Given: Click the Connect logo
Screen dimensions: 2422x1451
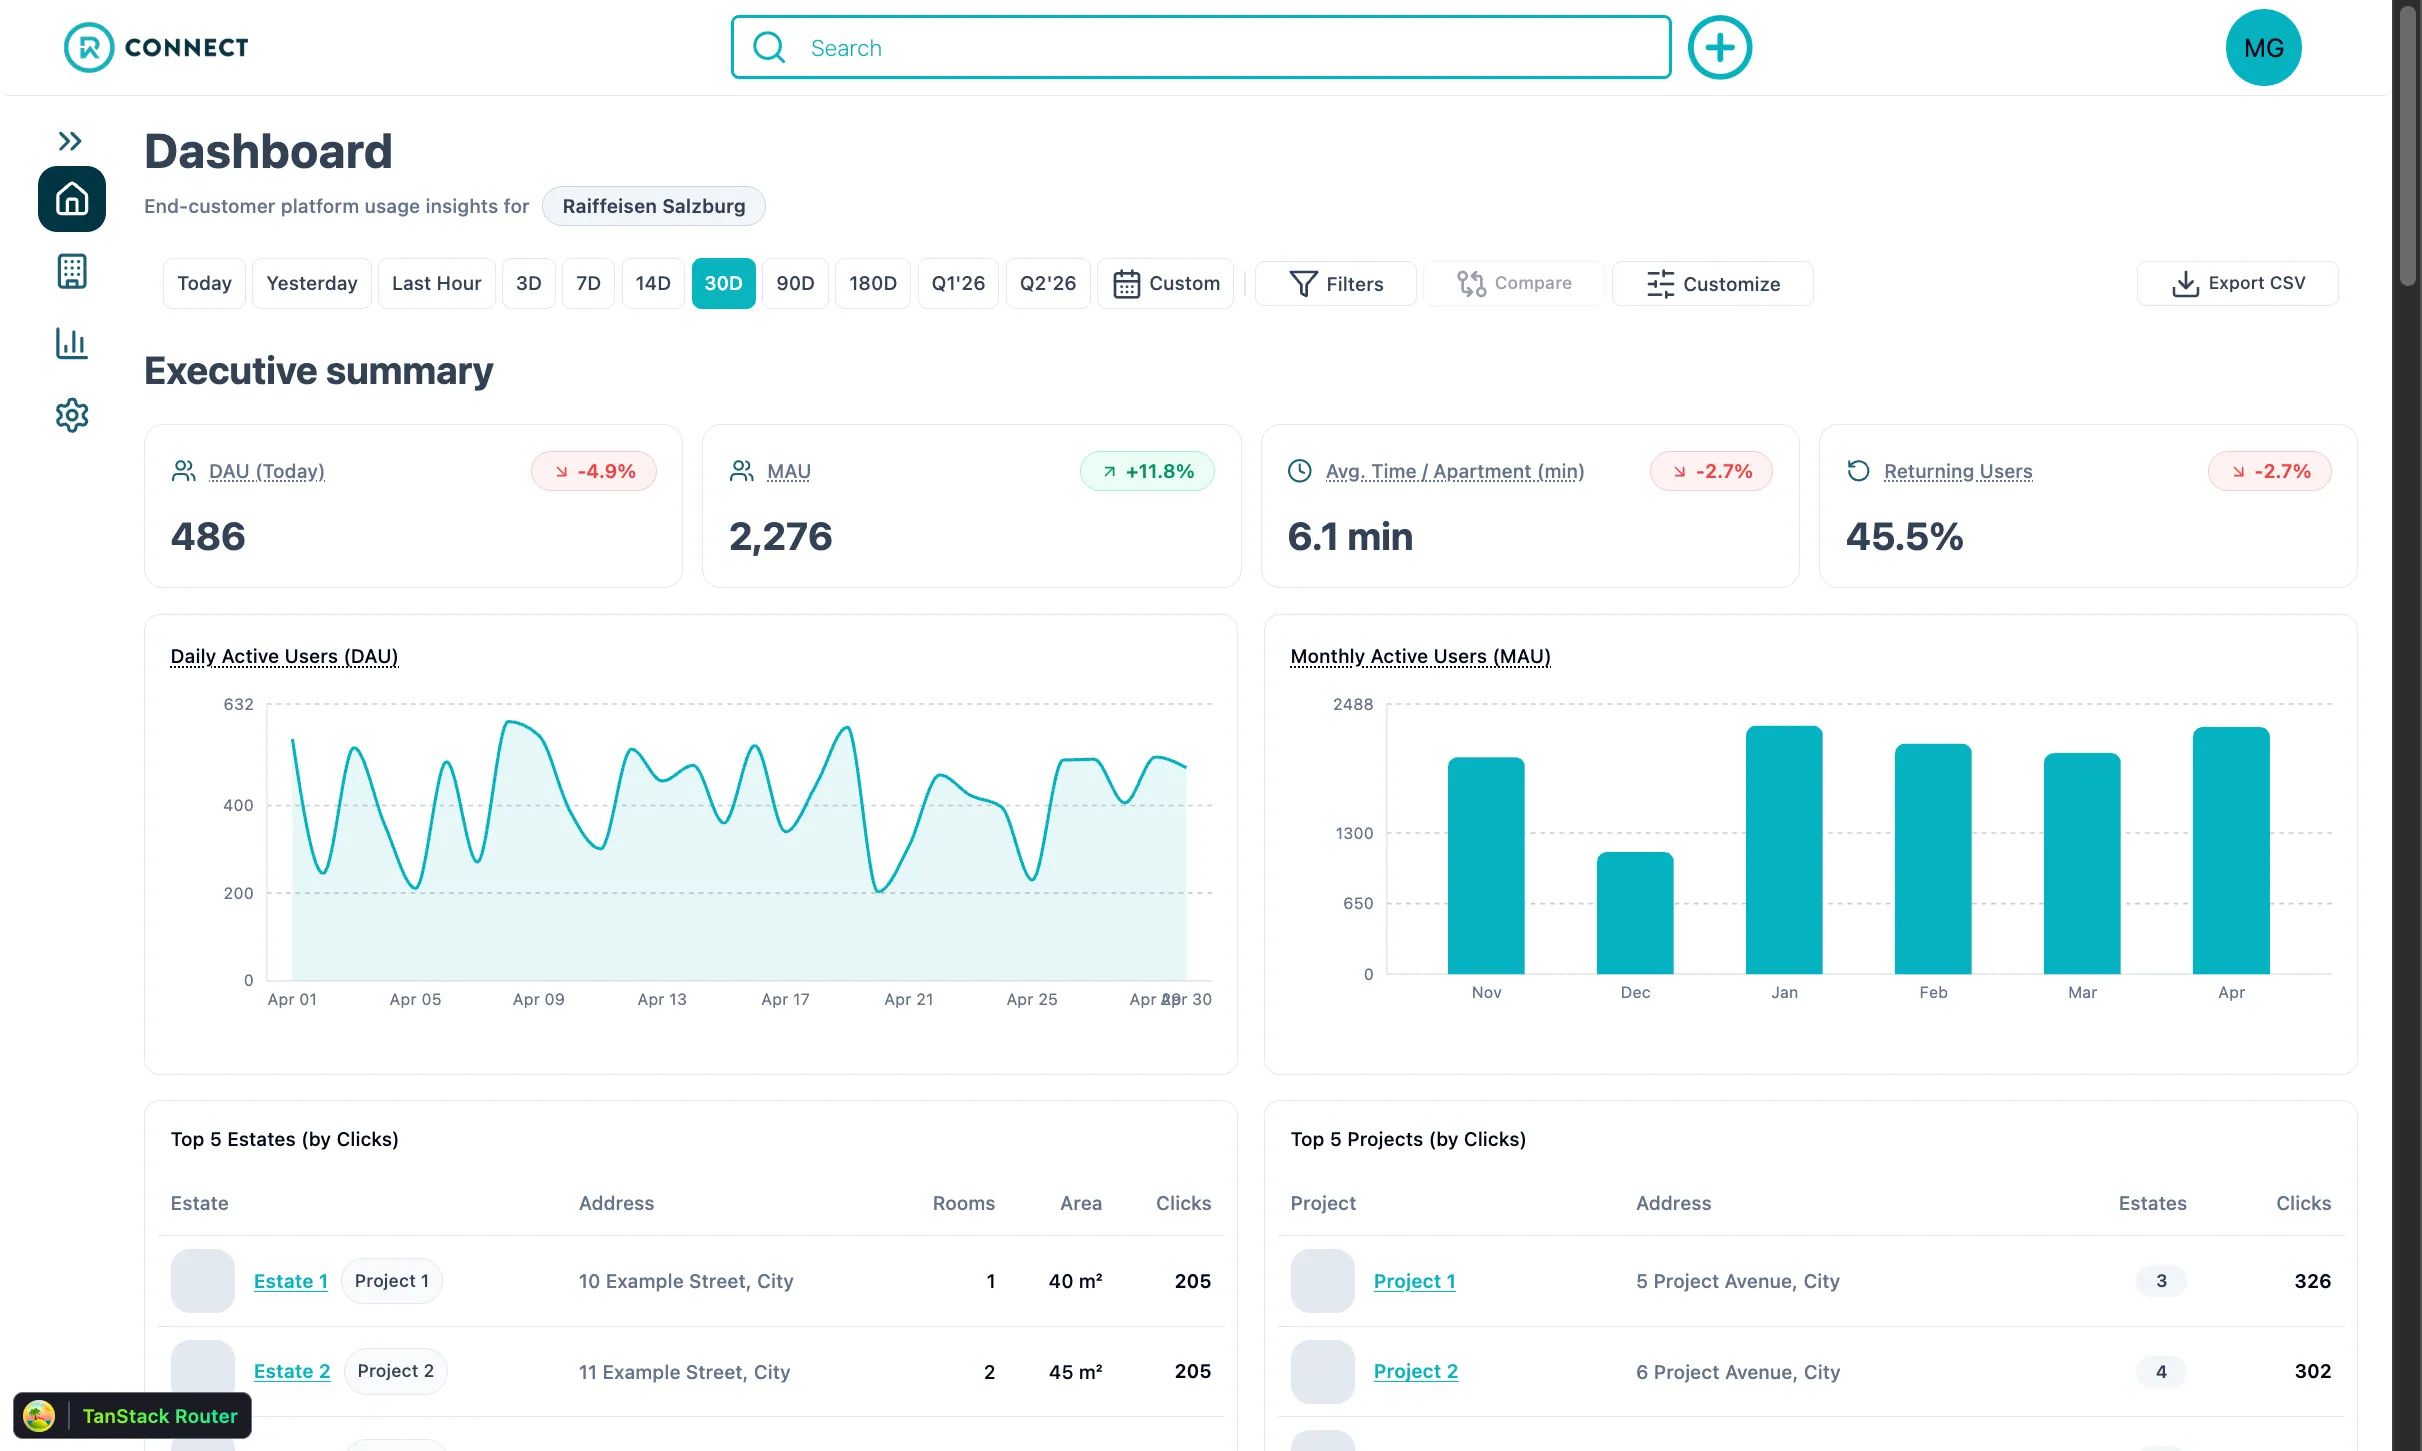Looking at the screenshot, I should pyautogui.click(x=156, y=47).
